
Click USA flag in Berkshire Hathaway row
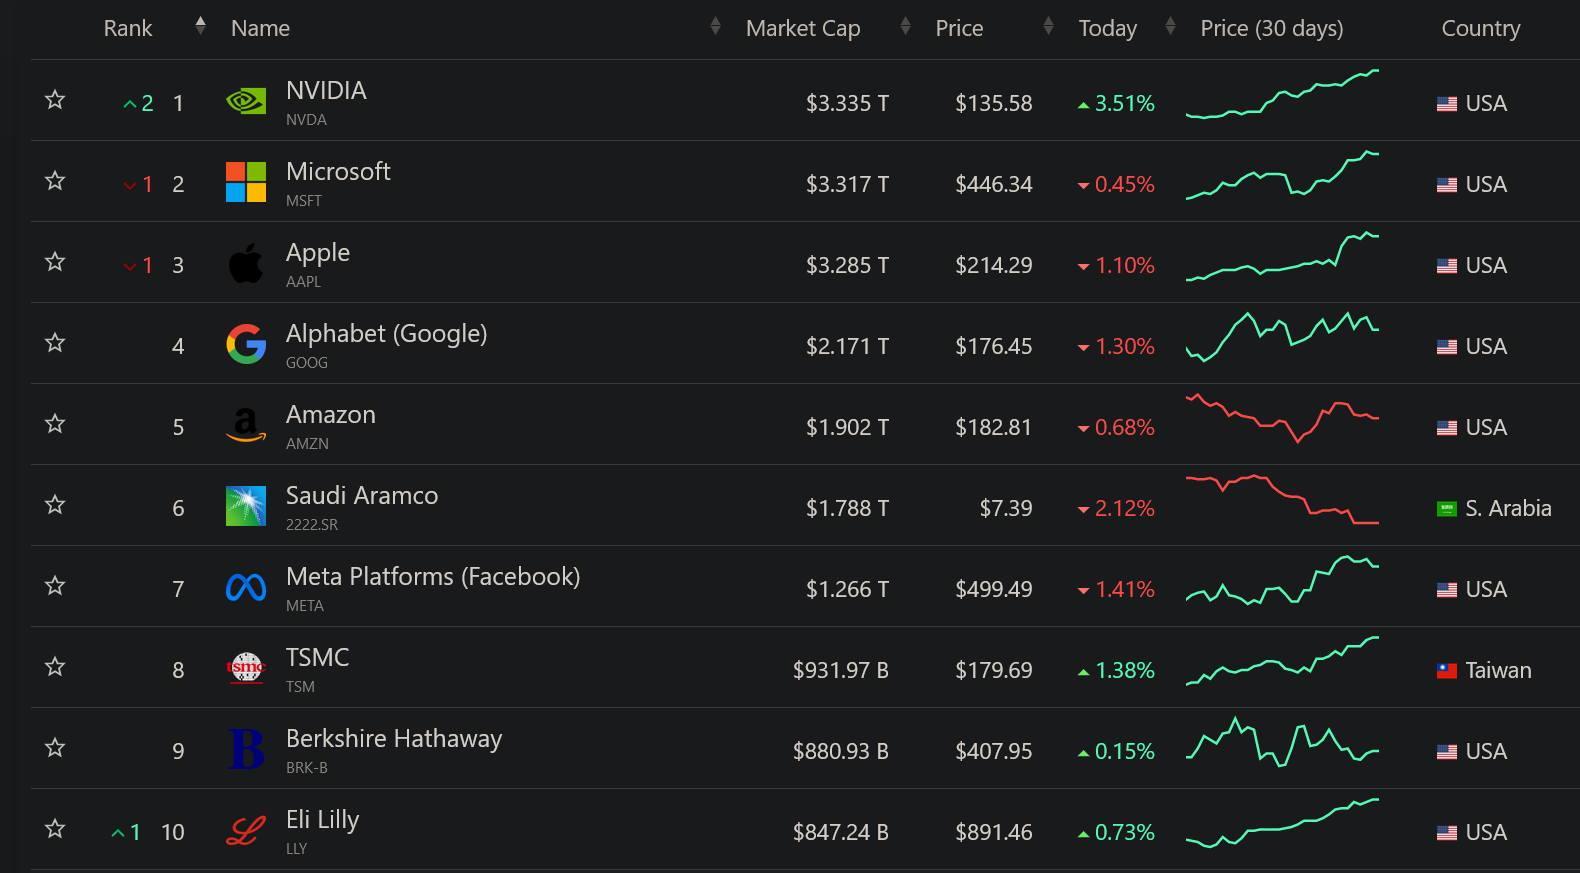point(1447,752)
